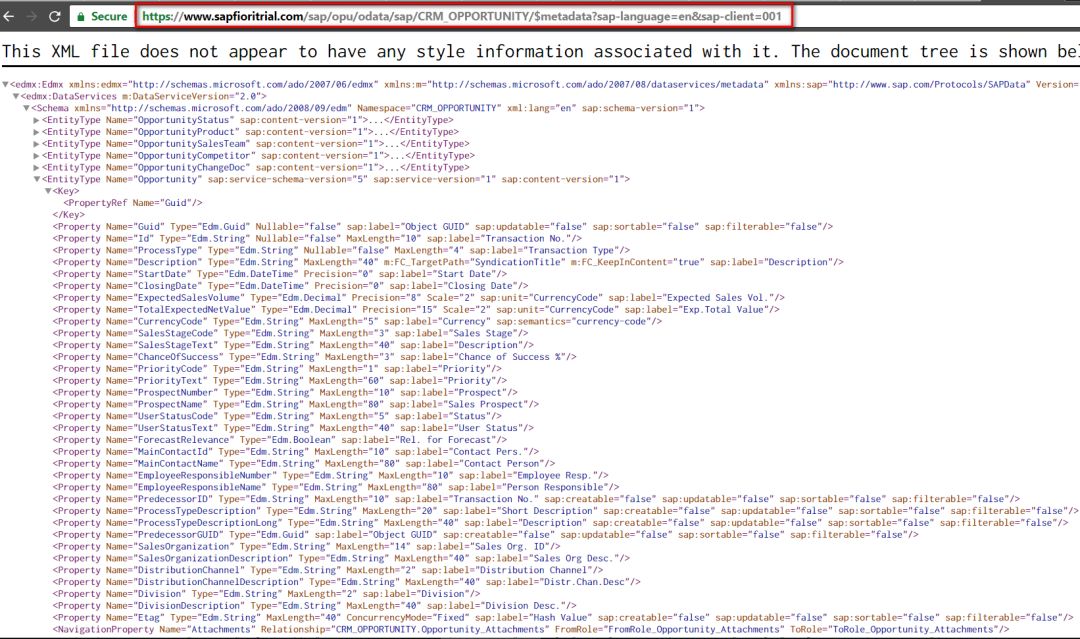Select the Property Name="UserStatusCode" line

[x=278, y=416]
